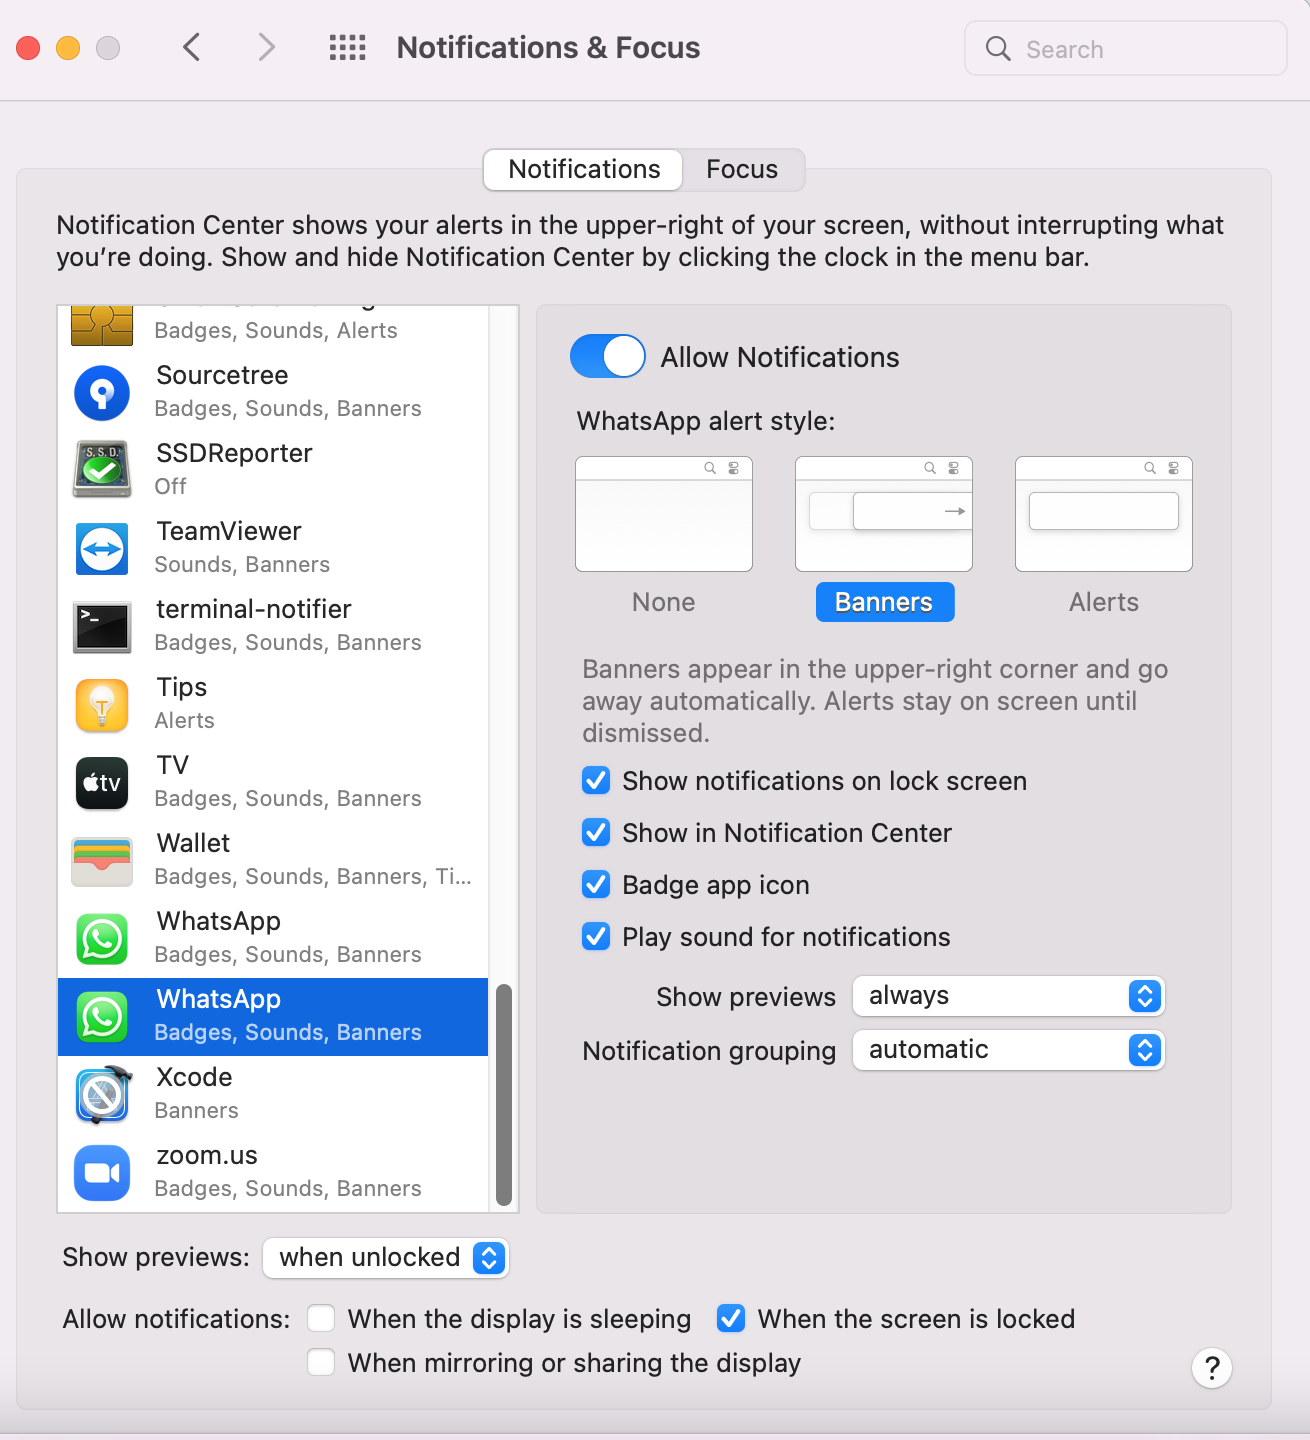Uncheck Play sound for notifications
This screenshot has height=1440, width=1310.
[x=596, y=936]
